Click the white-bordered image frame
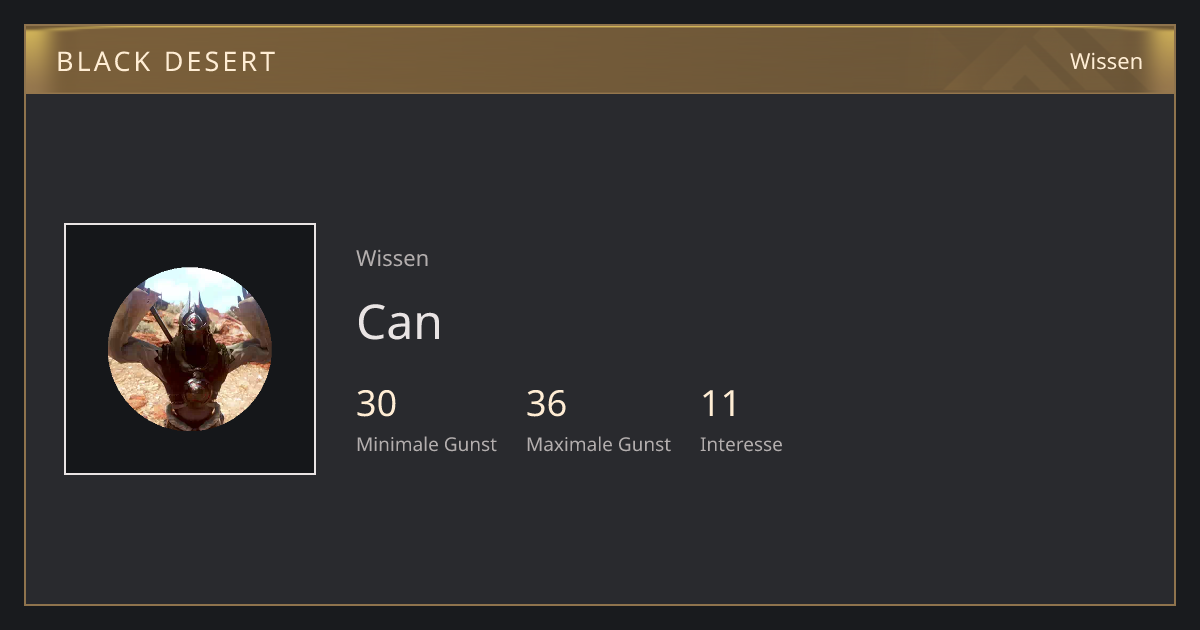1200x630 pixels. (190, 349)
